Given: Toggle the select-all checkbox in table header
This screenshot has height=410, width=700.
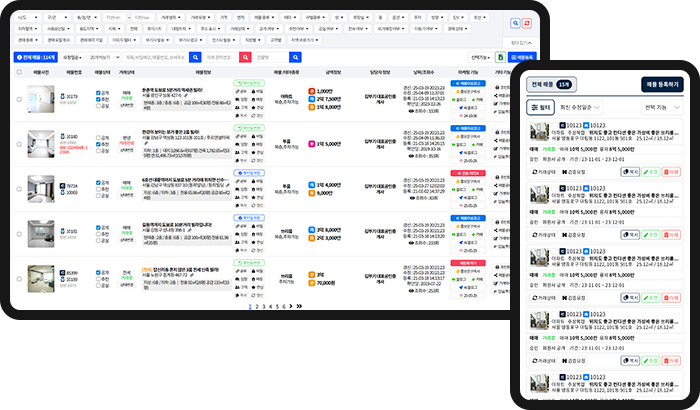Looking at the screenshot, I should pos(19,72).
